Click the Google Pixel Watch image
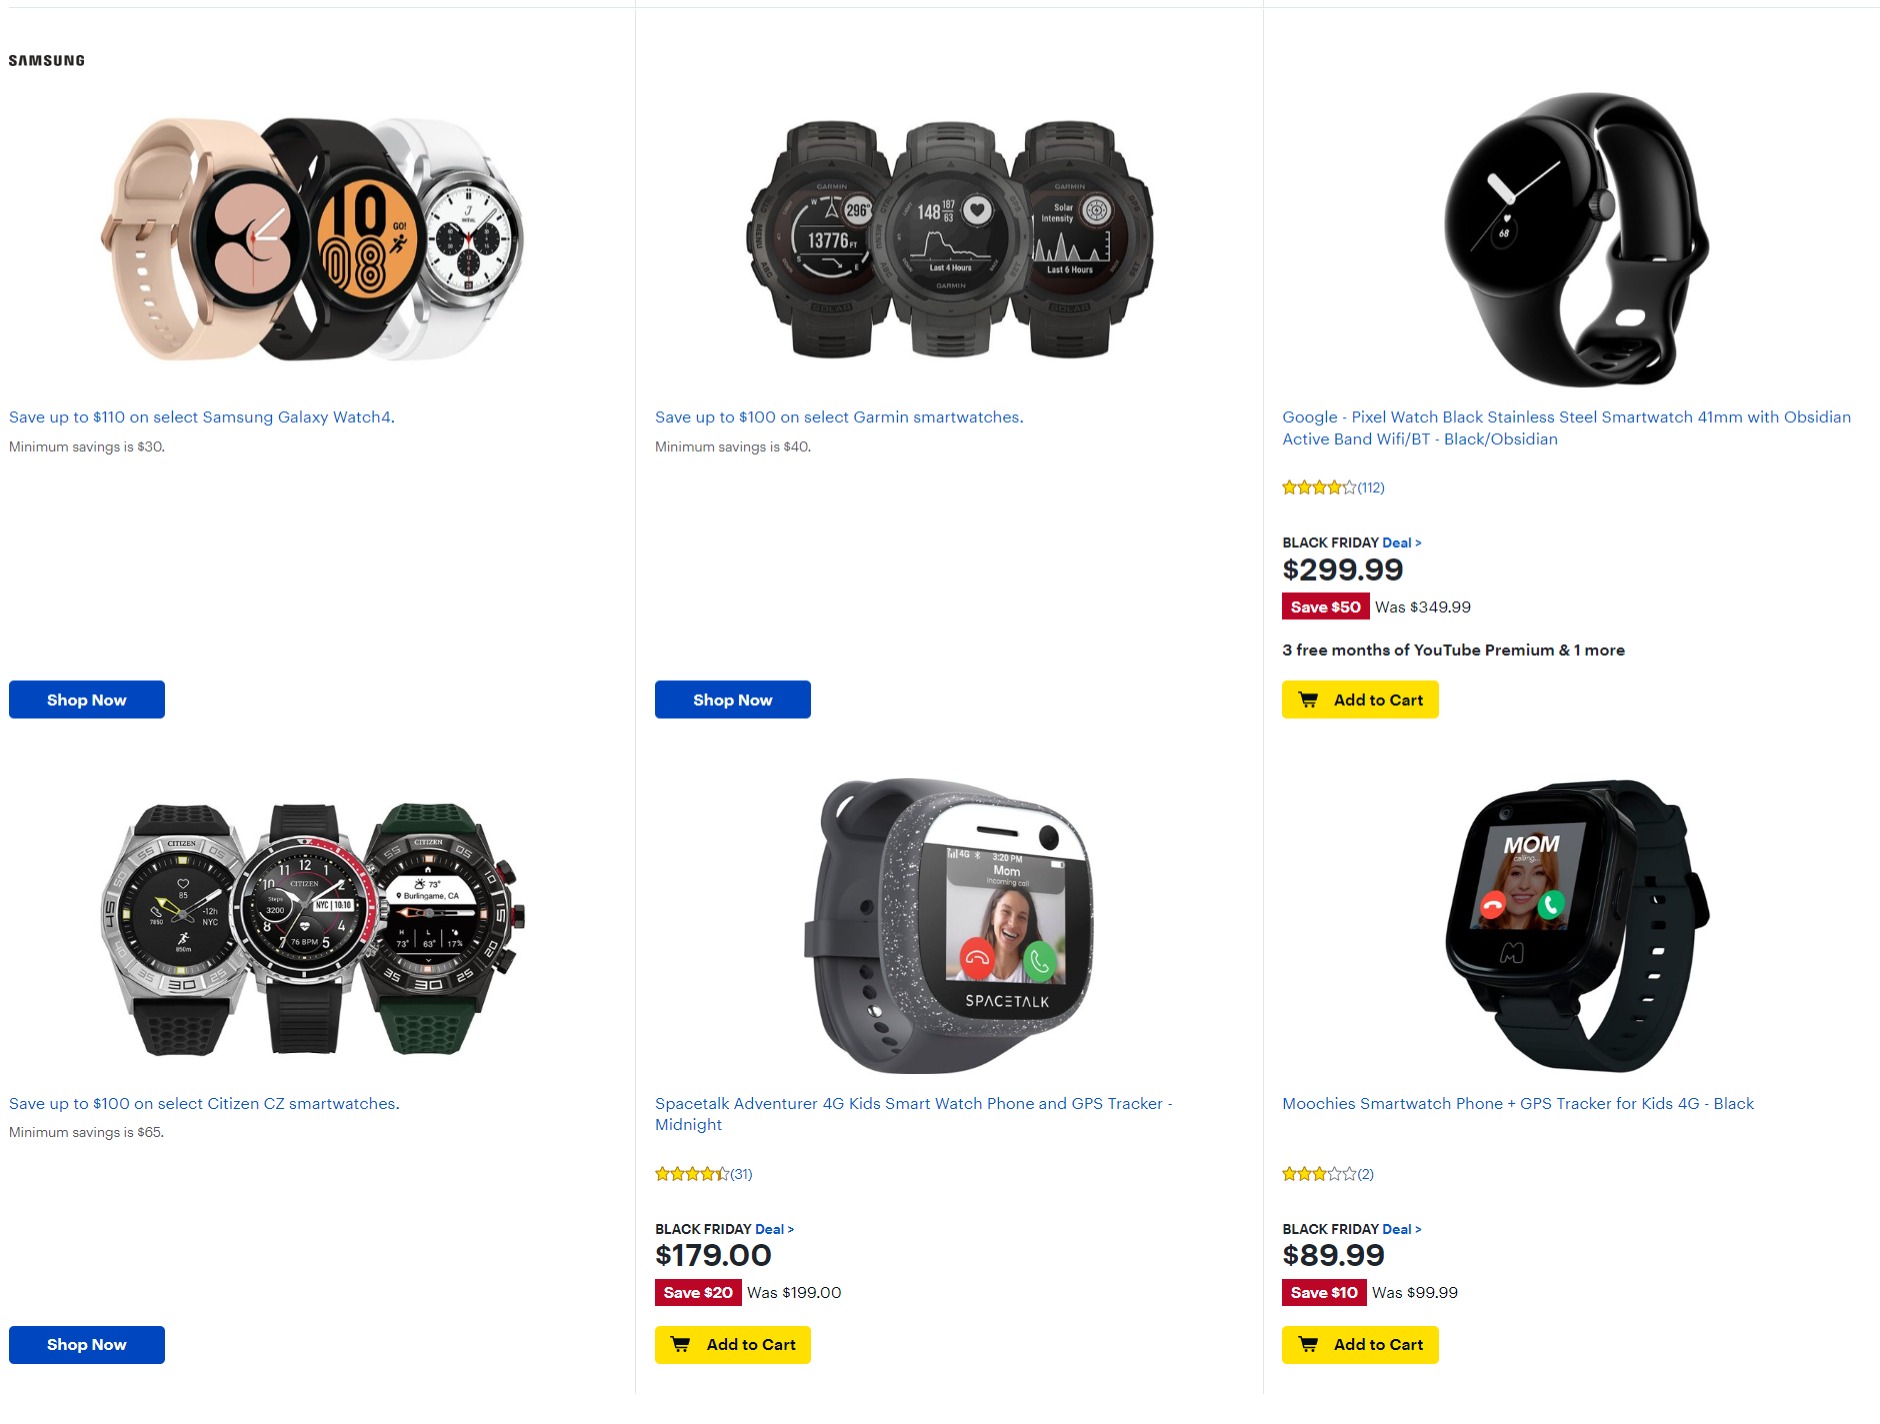1880x1424 pixels. click(1577, 239)
